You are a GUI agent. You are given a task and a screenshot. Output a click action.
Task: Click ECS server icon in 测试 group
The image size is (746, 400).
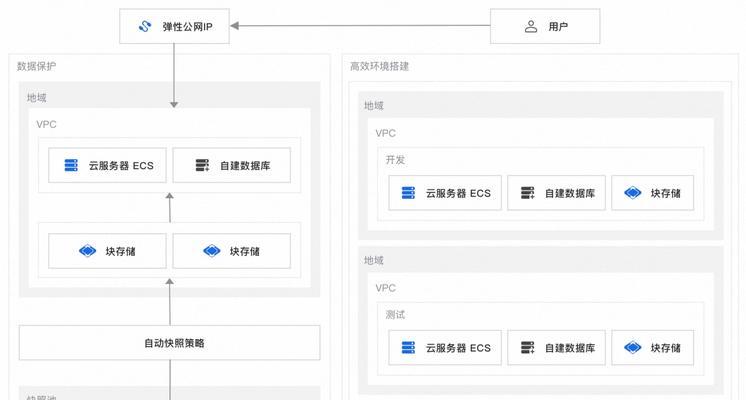408,347
